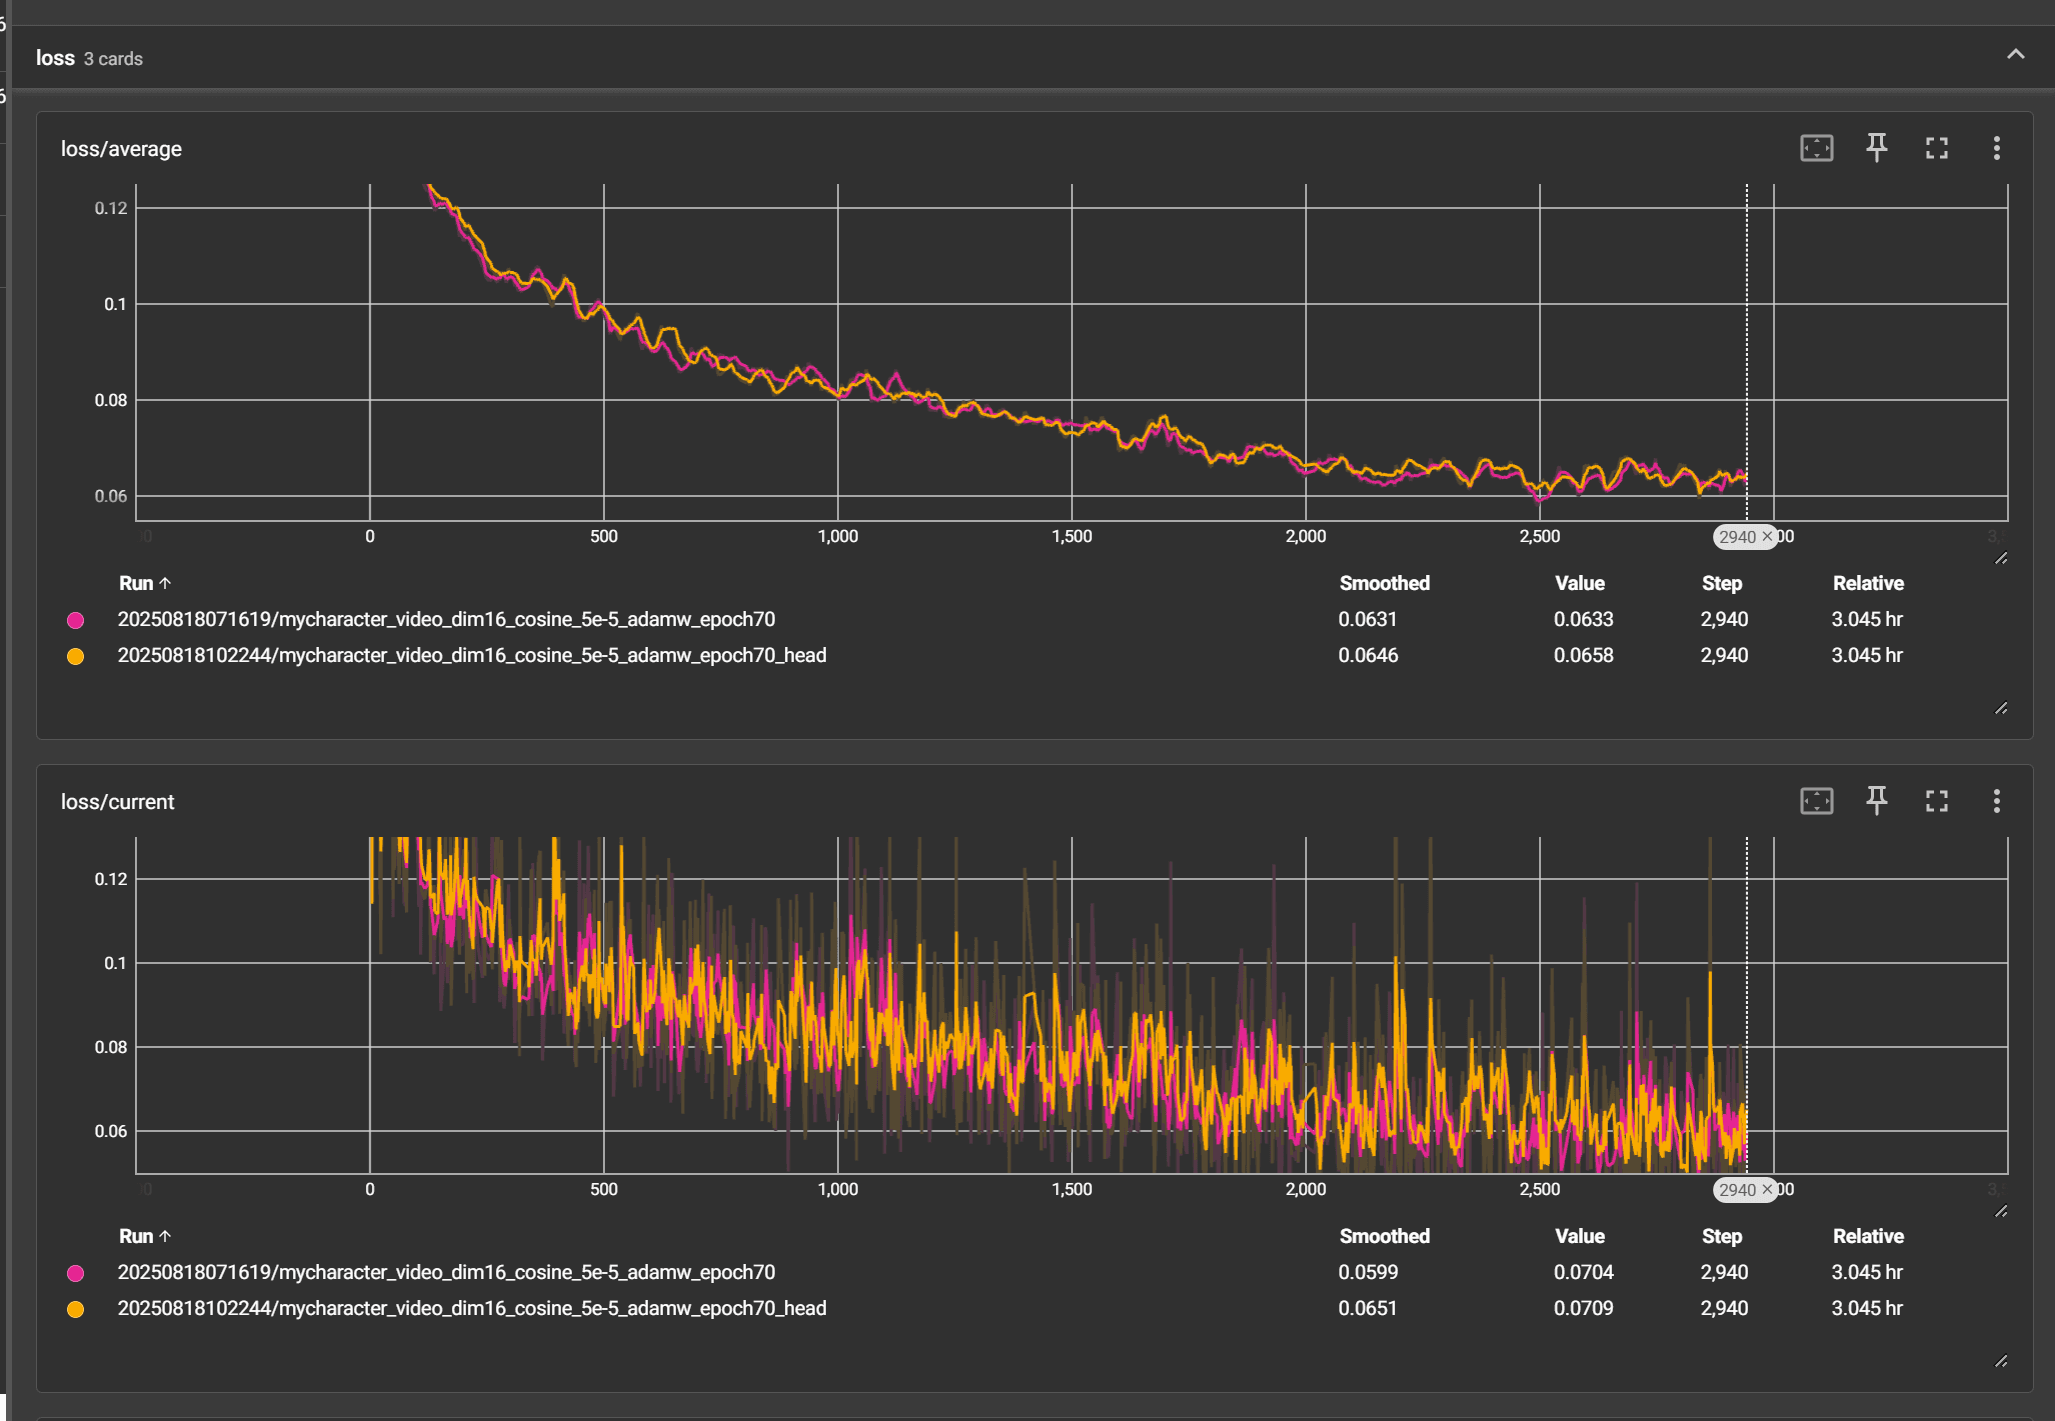Click the Value column header in loss/average
Viewport: 2055px width, 1421px height.
pos(1579,583)
